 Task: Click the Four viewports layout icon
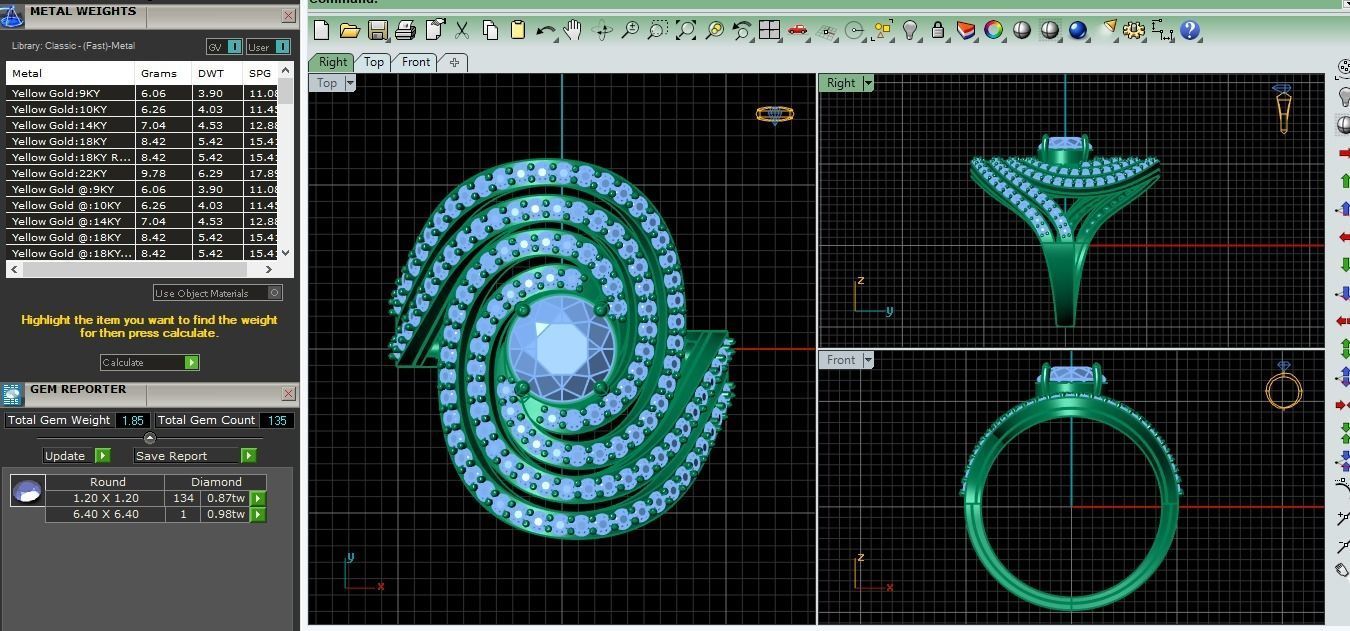pyautogui.click(x=769, y=30)
